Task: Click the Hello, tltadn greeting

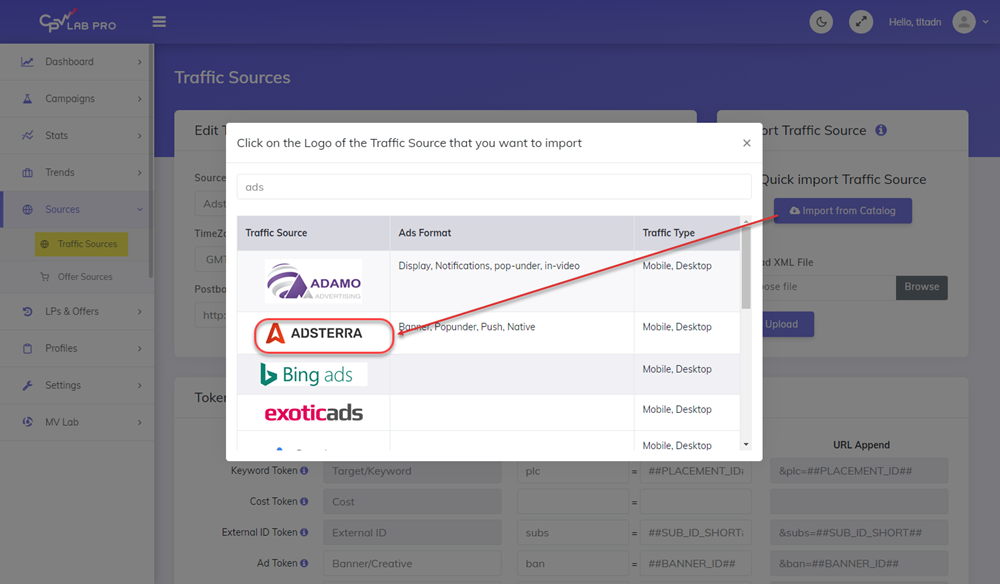Action: [x=915, y=22]
